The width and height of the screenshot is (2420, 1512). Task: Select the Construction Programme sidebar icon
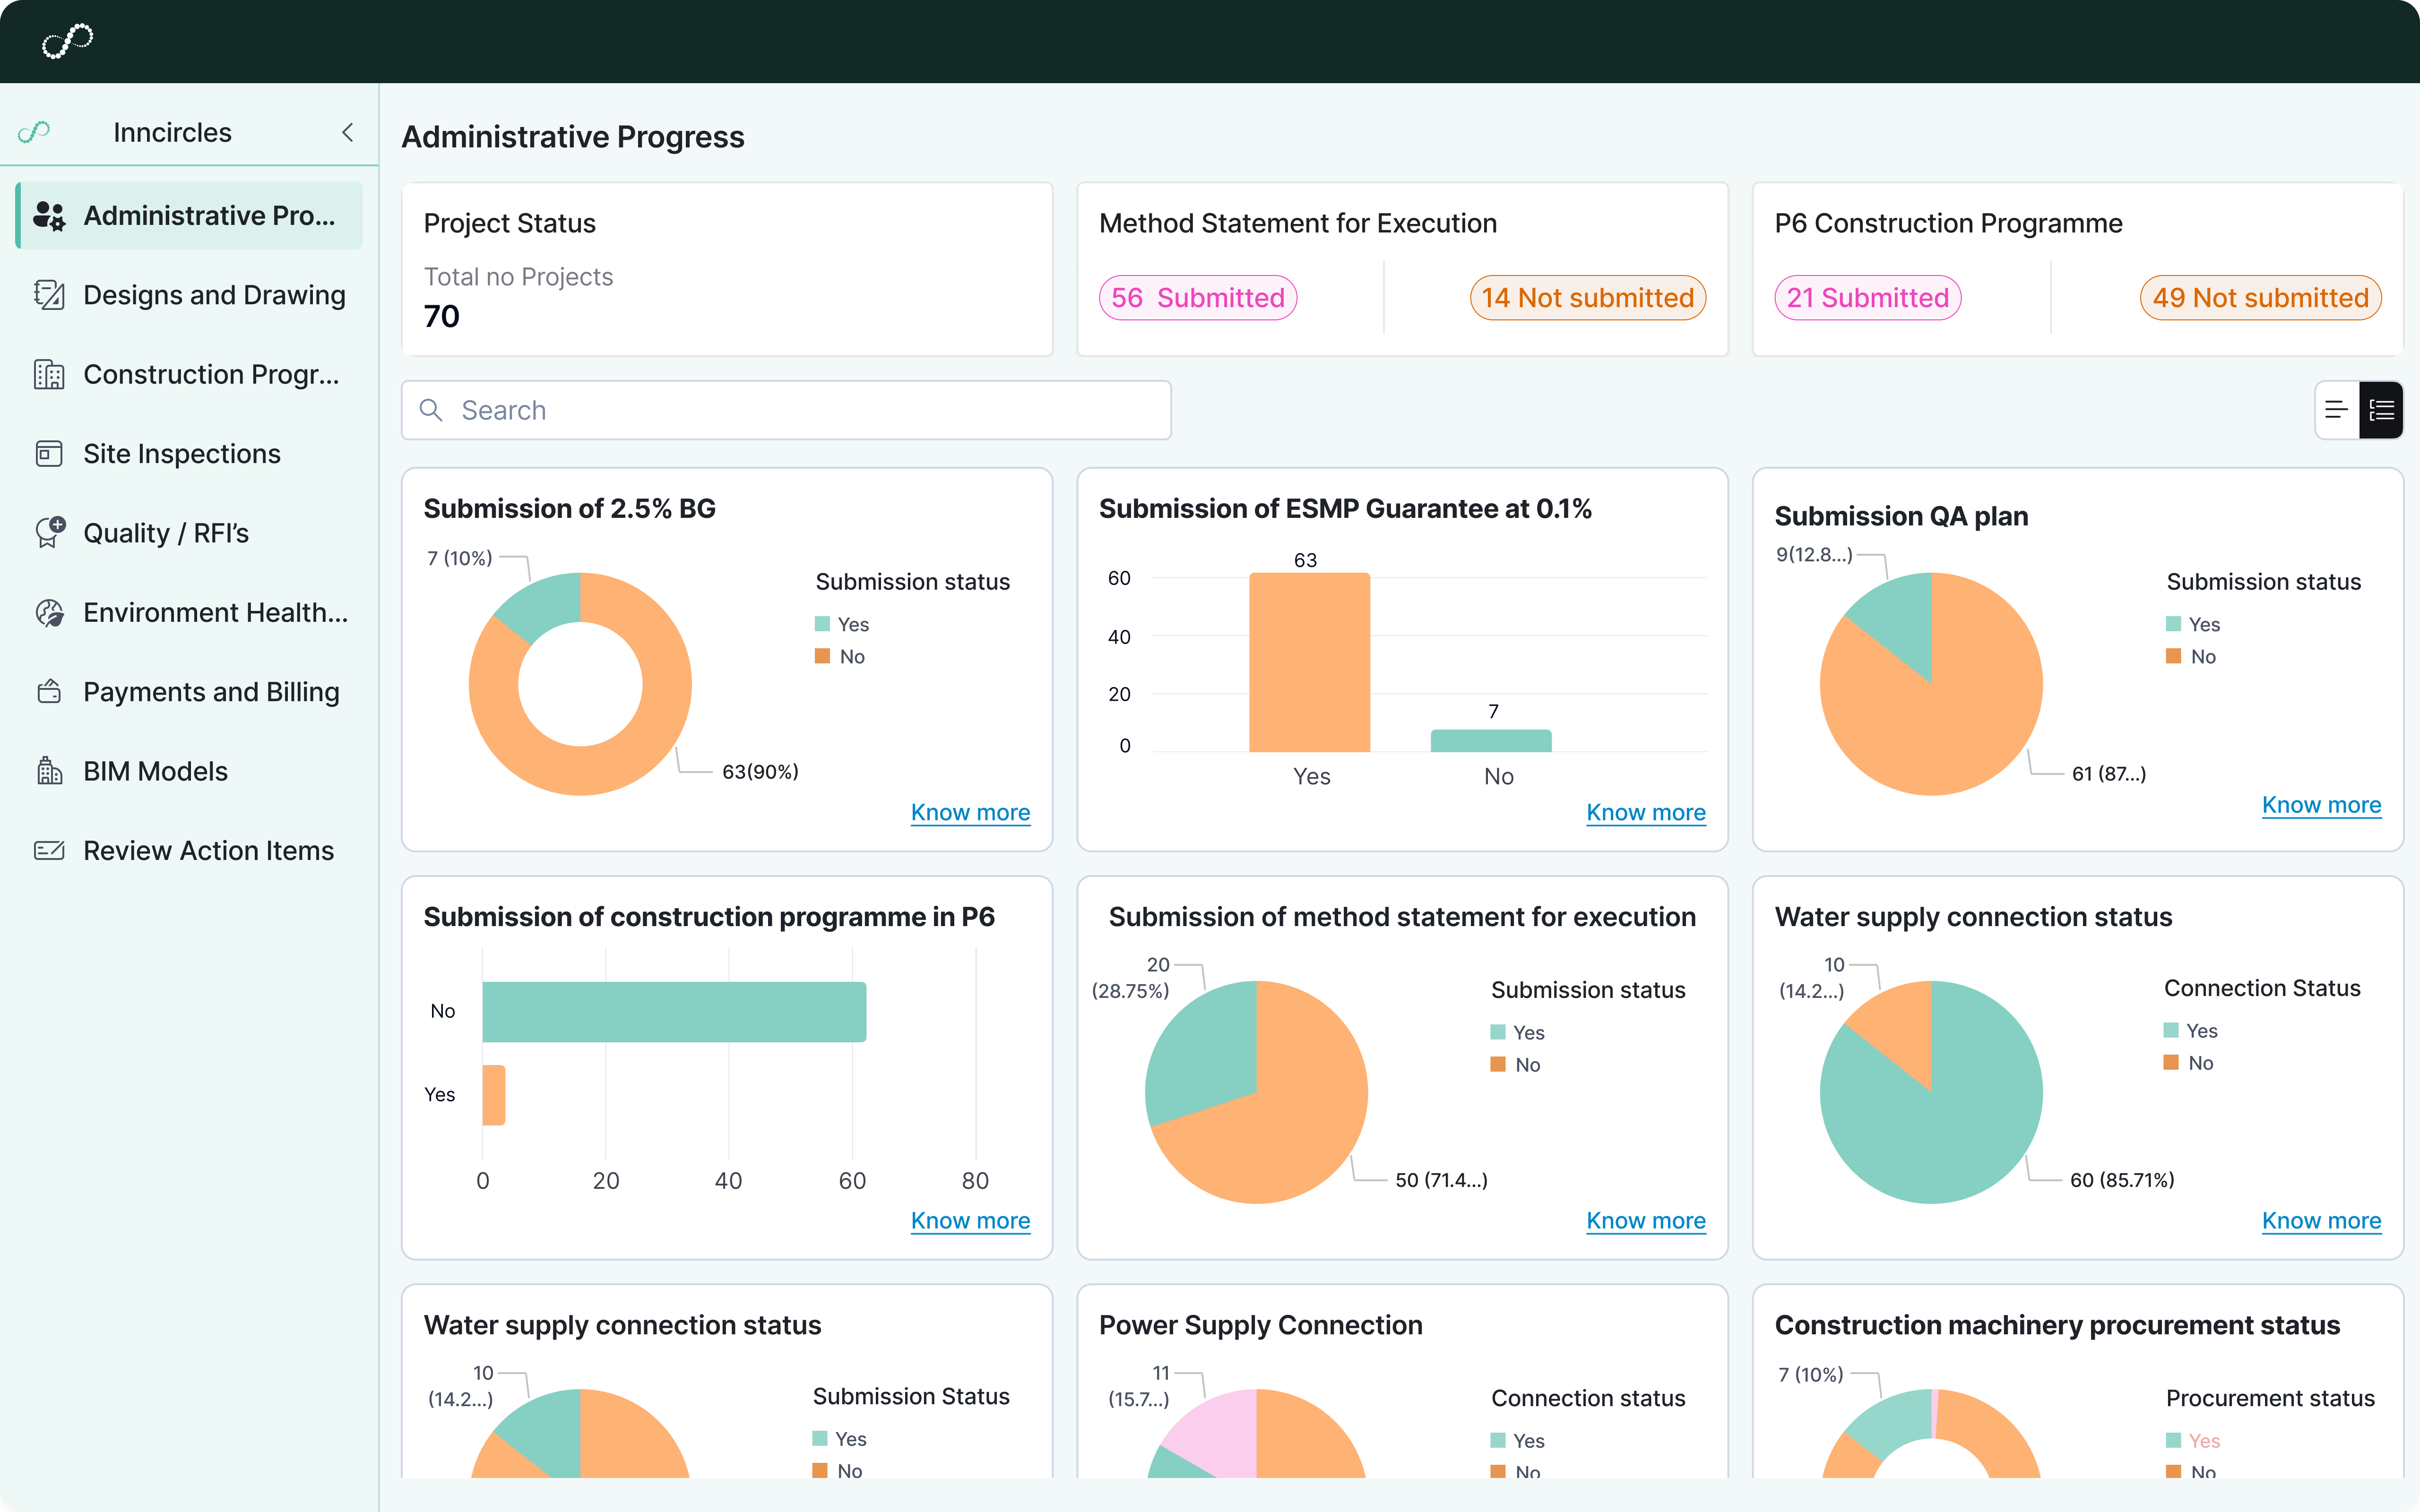click(49, 374)
